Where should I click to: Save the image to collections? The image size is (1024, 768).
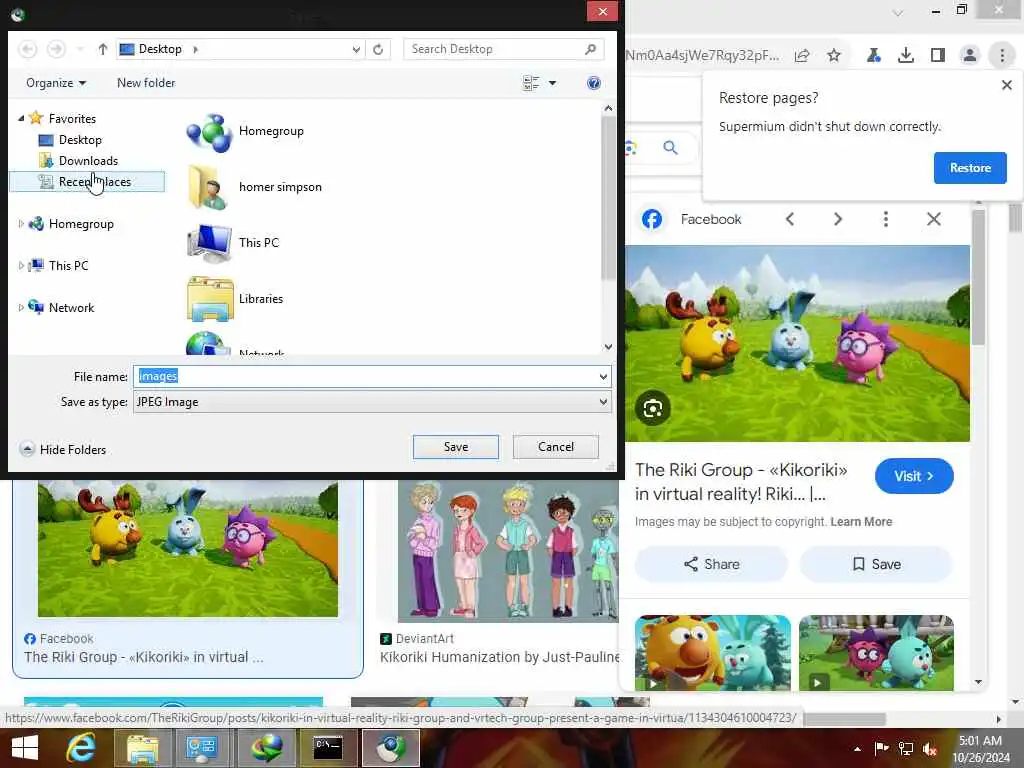[x=876, y=564]
